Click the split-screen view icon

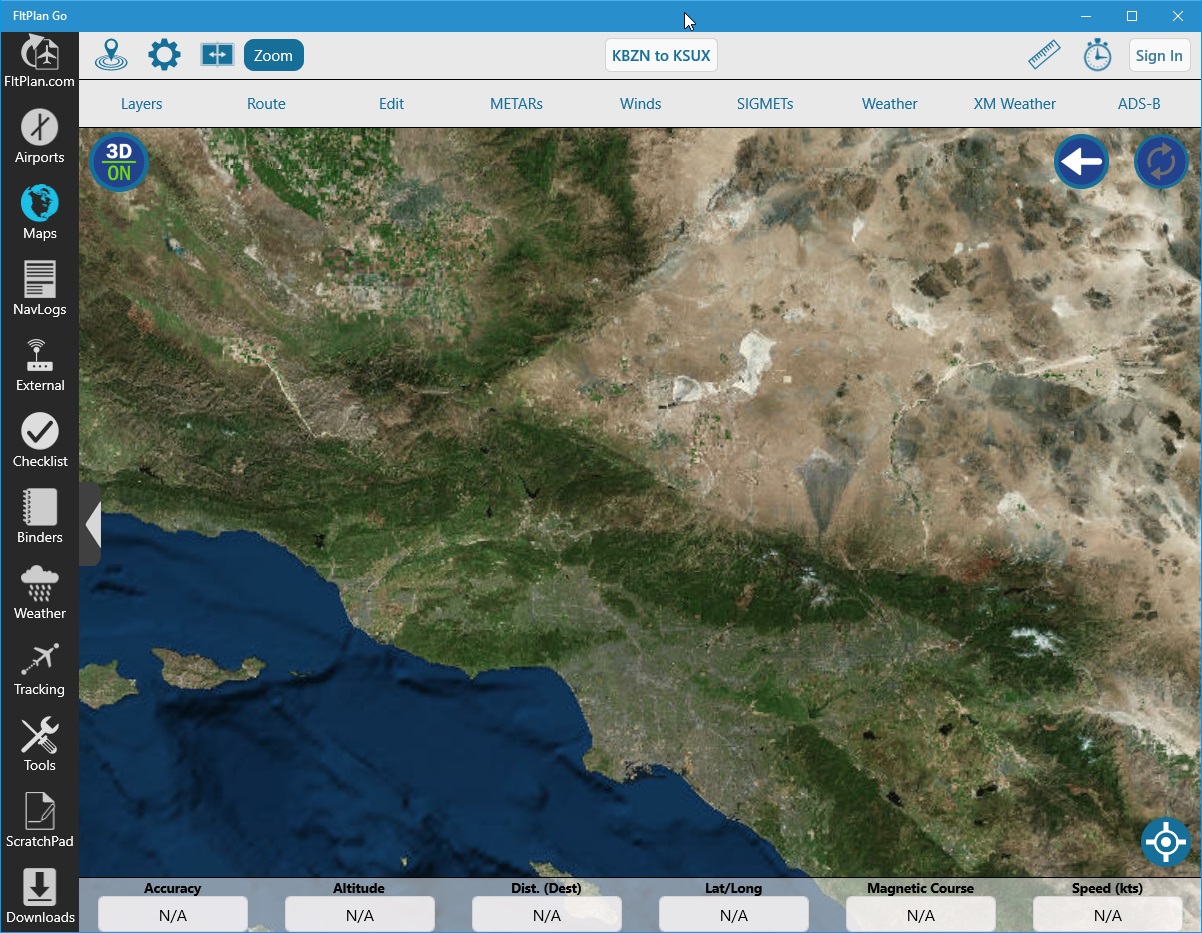click(217, 55)
